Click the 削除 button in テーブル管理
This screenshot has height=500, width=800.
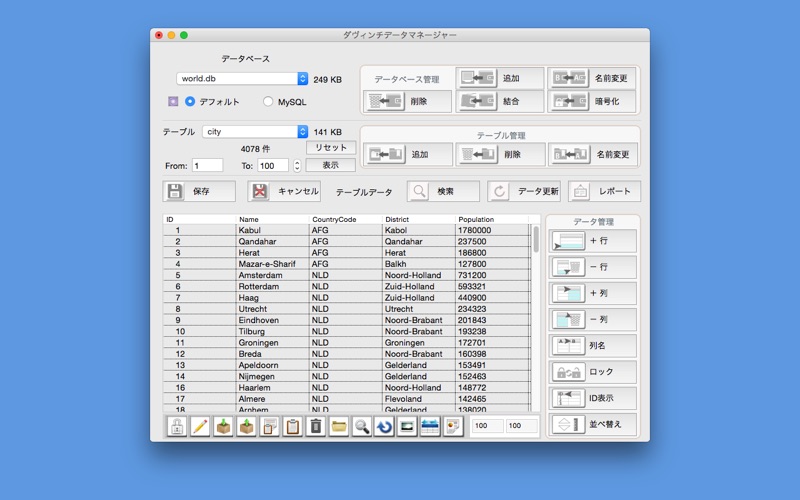pyautogui.click(x=501, y=154)
